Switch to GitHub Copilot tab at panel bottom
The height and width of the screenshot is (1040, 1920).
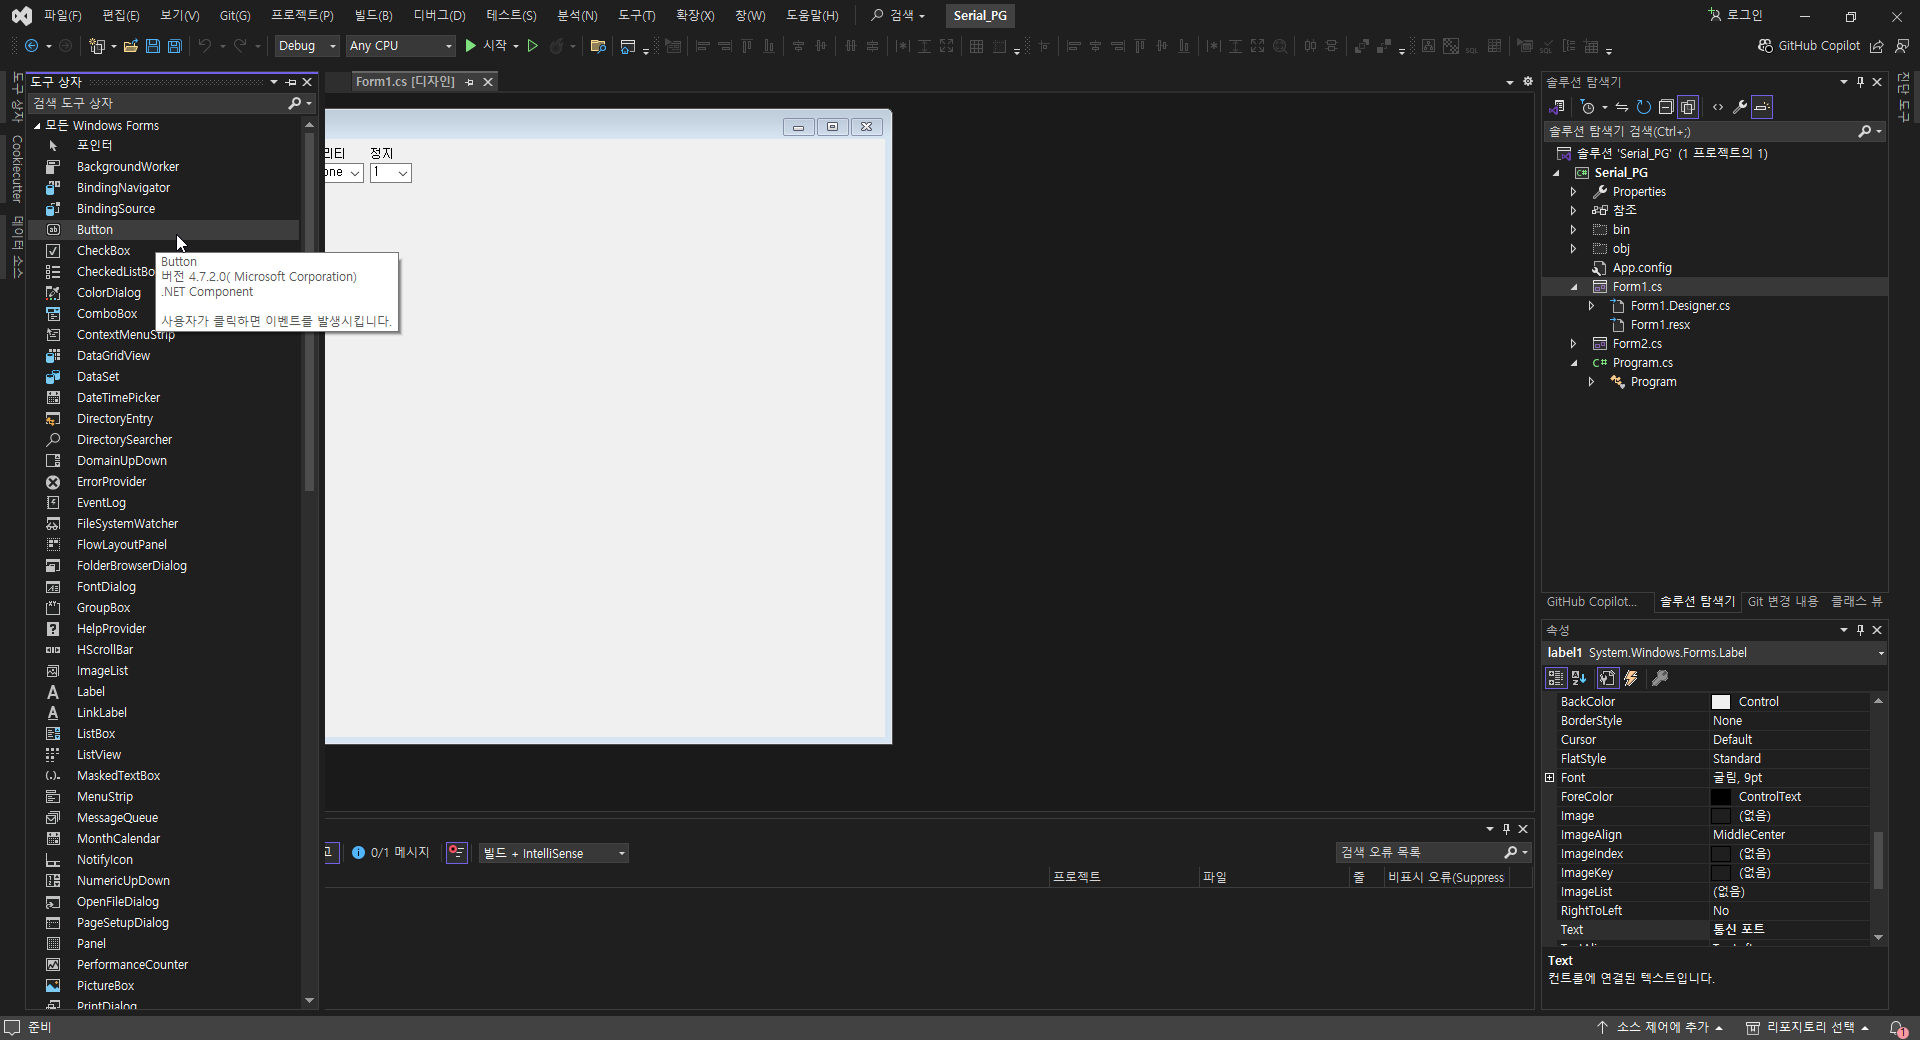coord(1592,601)
